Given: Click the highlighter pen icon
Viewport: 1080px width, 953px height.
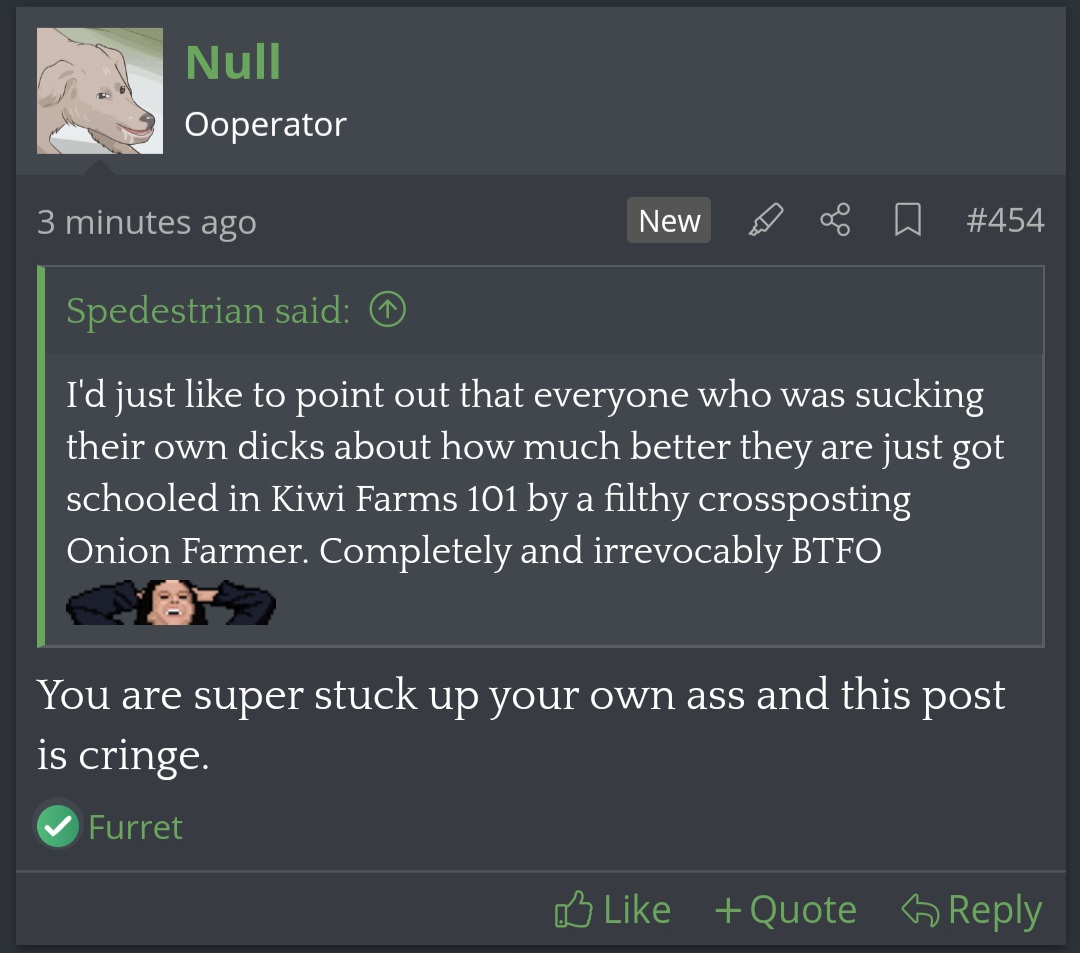Looking at the screenshot, I should point(766,220).
